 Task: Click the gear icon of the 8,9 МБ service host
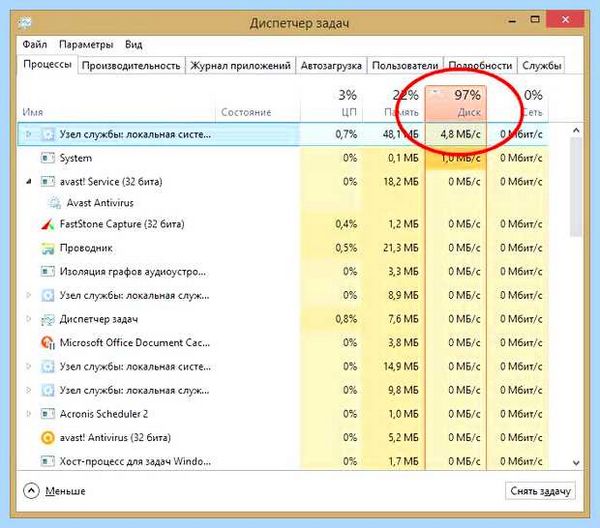[x=47, y=295]
